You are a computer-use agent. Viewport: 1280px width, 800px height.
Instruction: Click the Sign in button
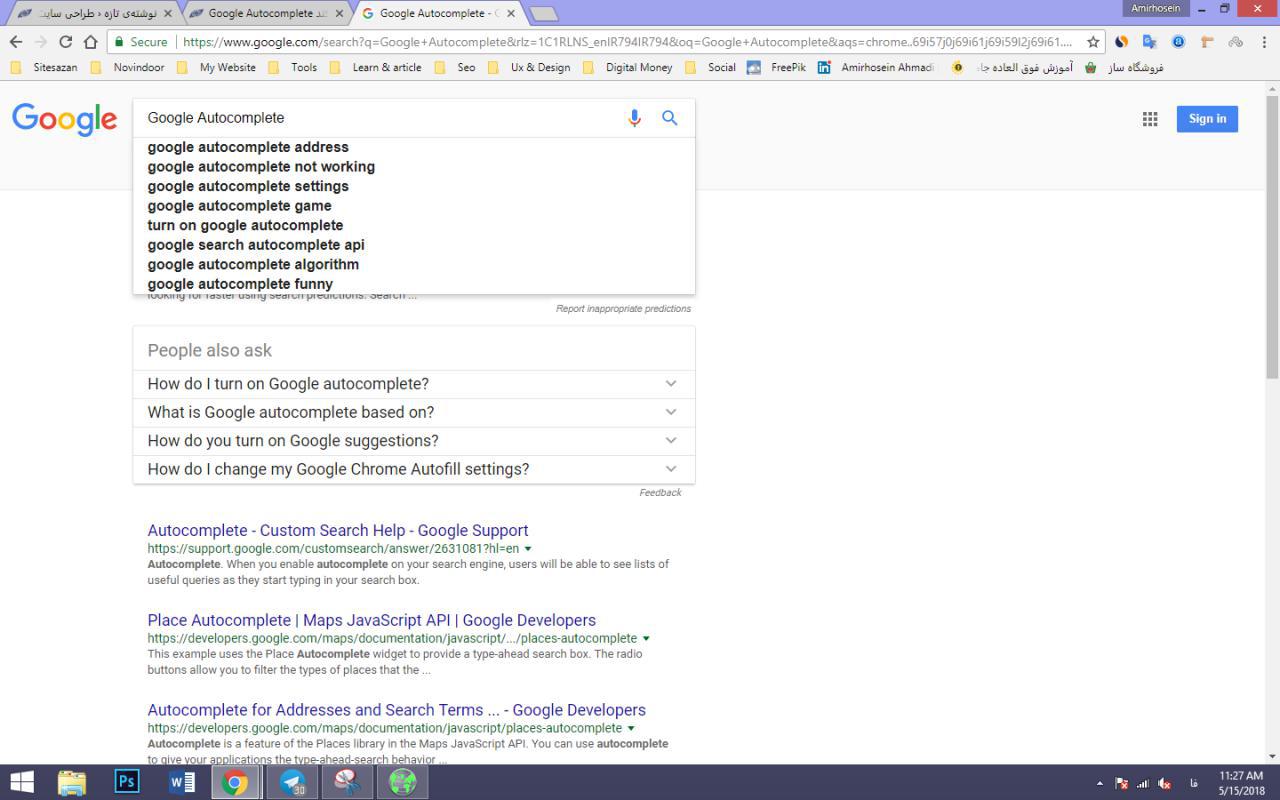coord(1207,119)
